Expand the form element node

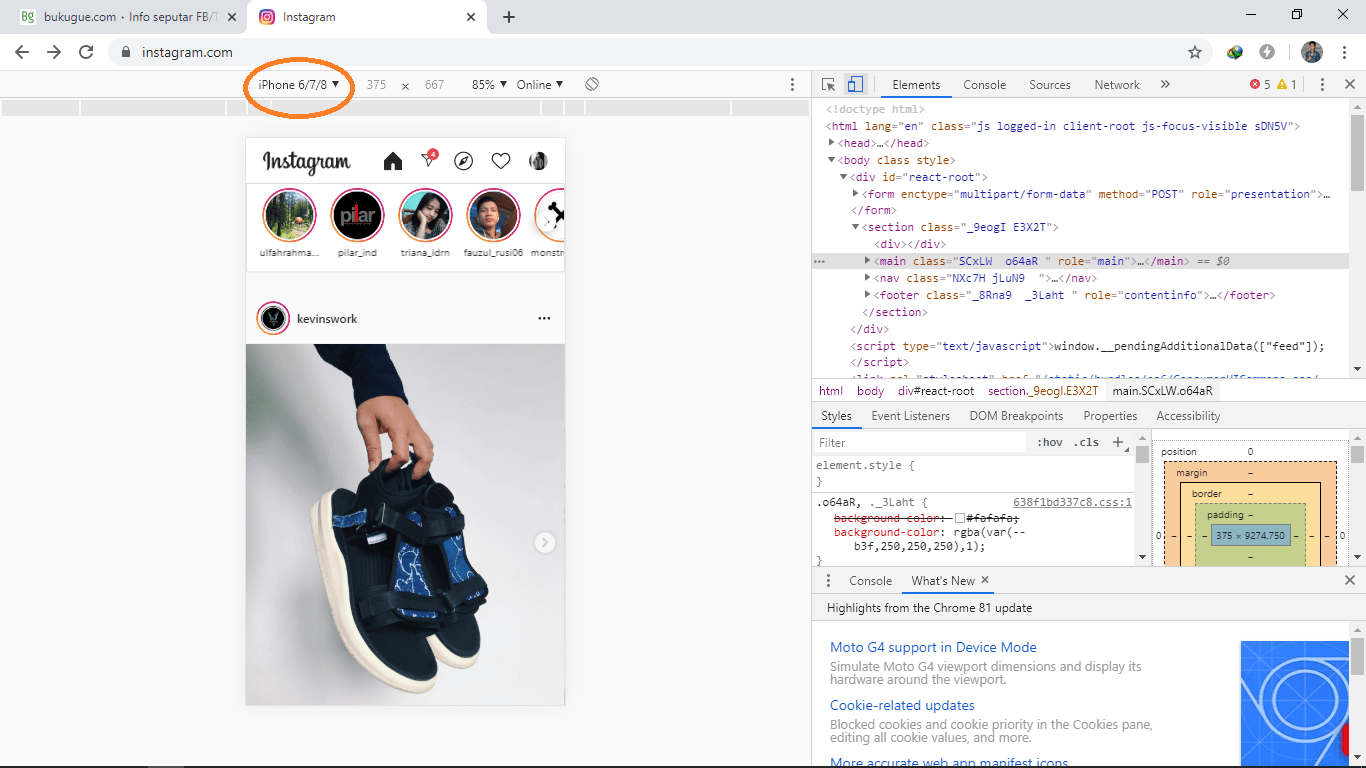point(856,194)
